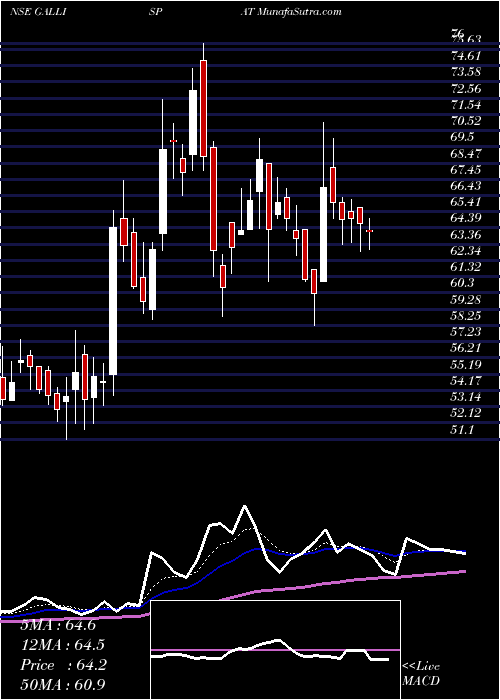
Task: Pick the 65.41 price axis value
Action: [x=466, y=202]
